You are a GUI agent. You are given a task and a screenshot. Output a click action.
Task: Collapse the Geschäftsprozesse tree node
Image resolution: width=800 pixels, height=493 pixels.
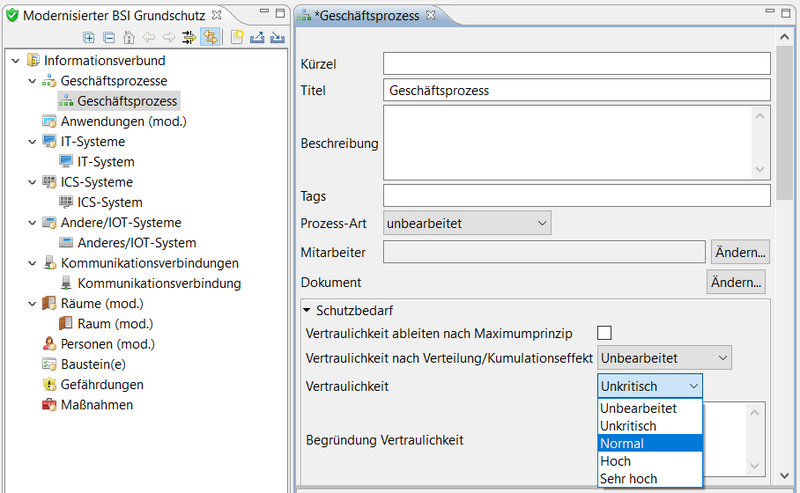32,81
